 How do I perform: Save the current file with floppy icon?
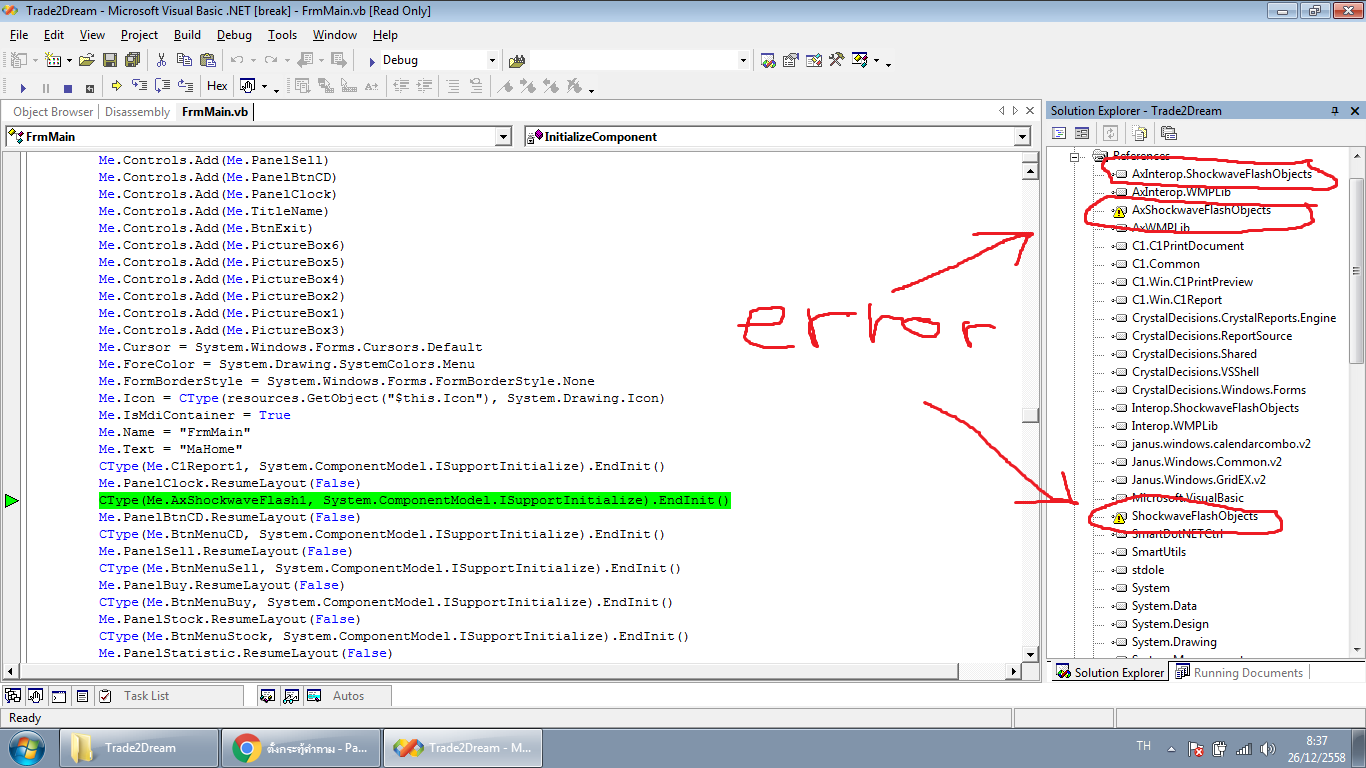(110, 60)
